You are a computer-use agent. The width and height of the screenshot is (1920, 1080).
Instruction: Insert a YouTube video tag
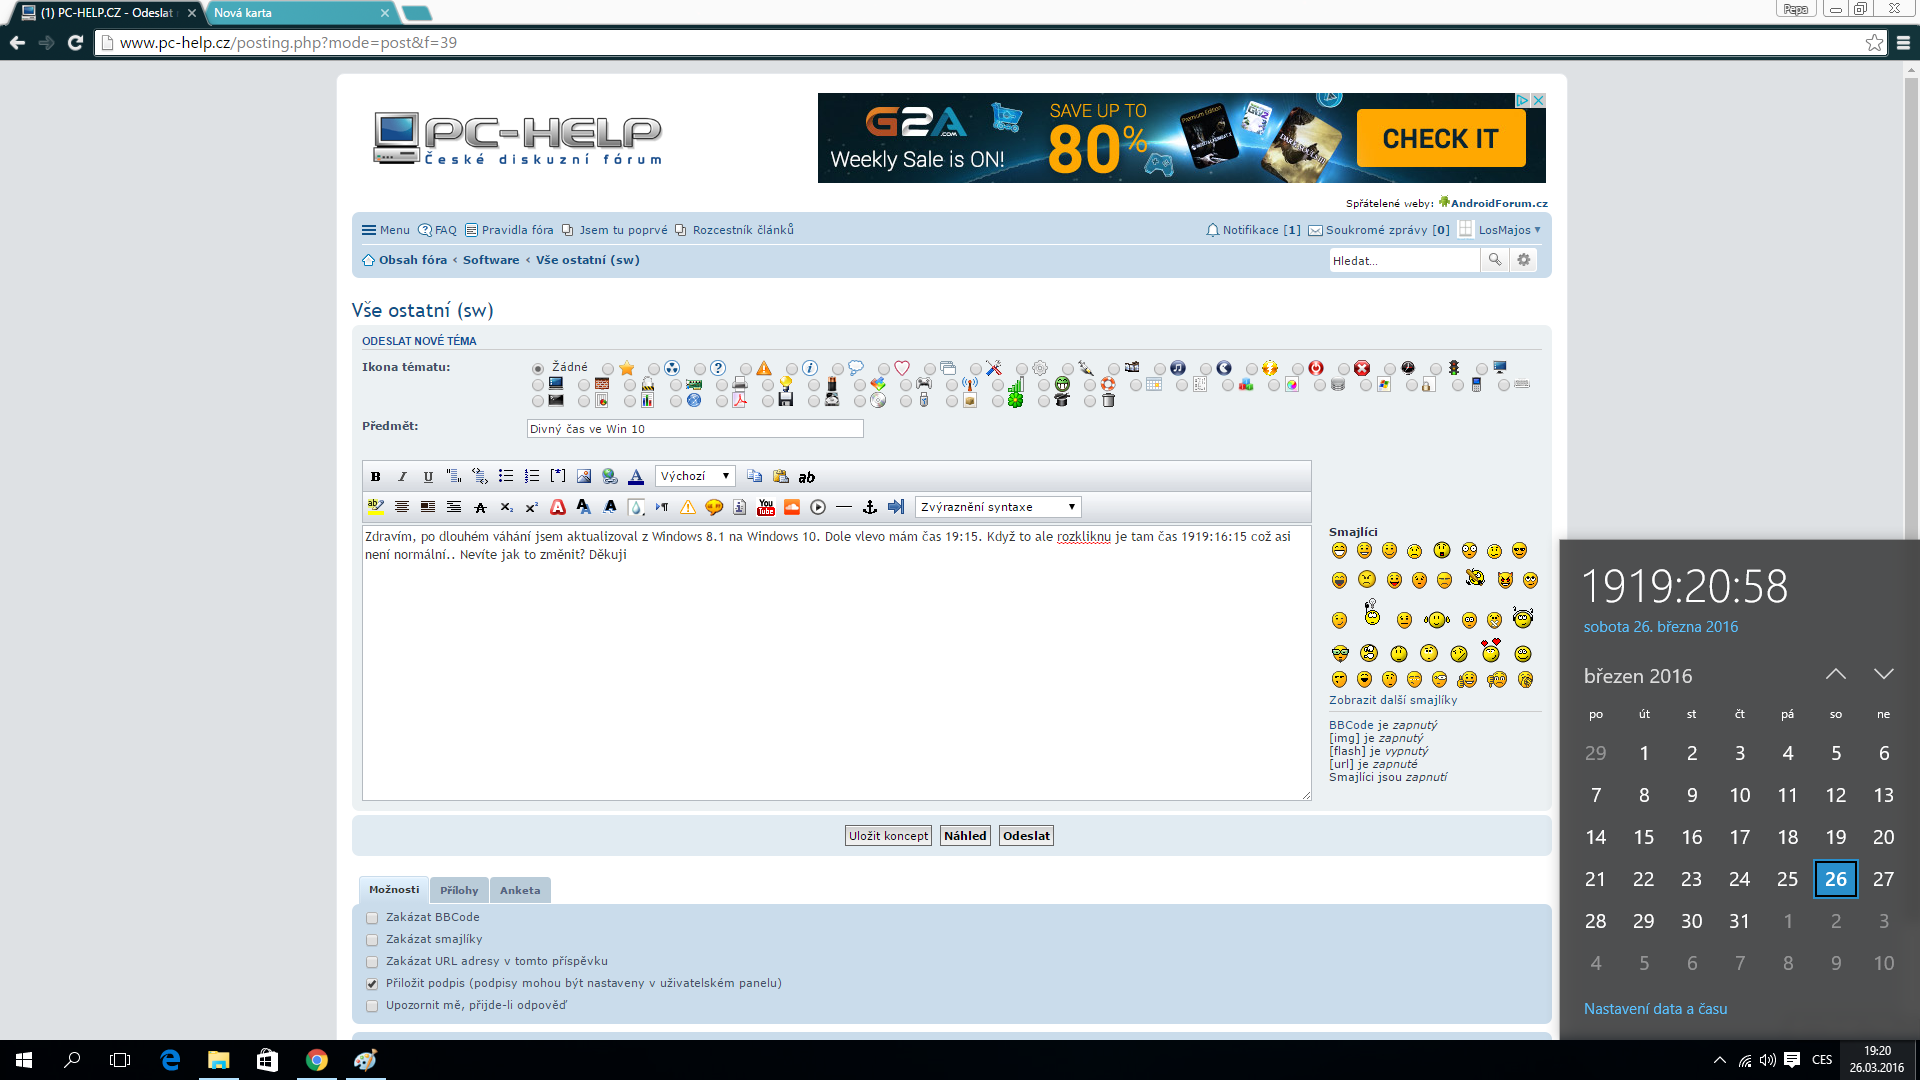[766, 507]
